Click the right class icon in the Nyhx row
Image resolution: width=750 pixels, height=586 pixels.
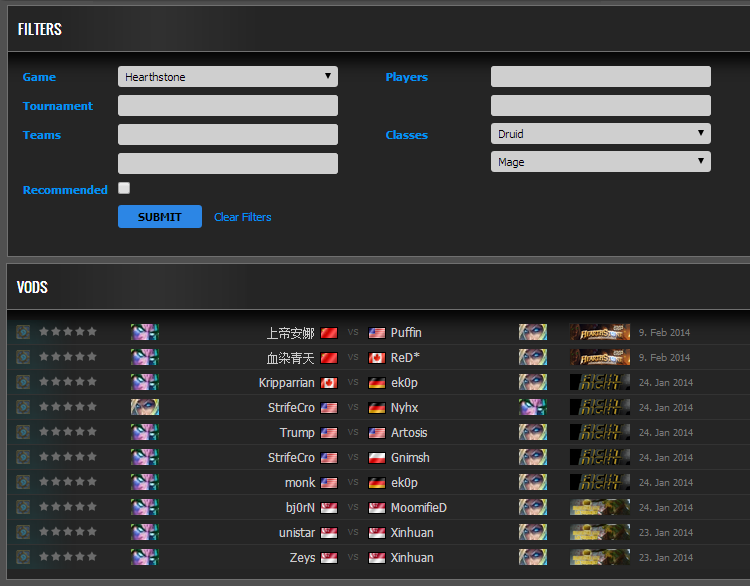point(532,407)
